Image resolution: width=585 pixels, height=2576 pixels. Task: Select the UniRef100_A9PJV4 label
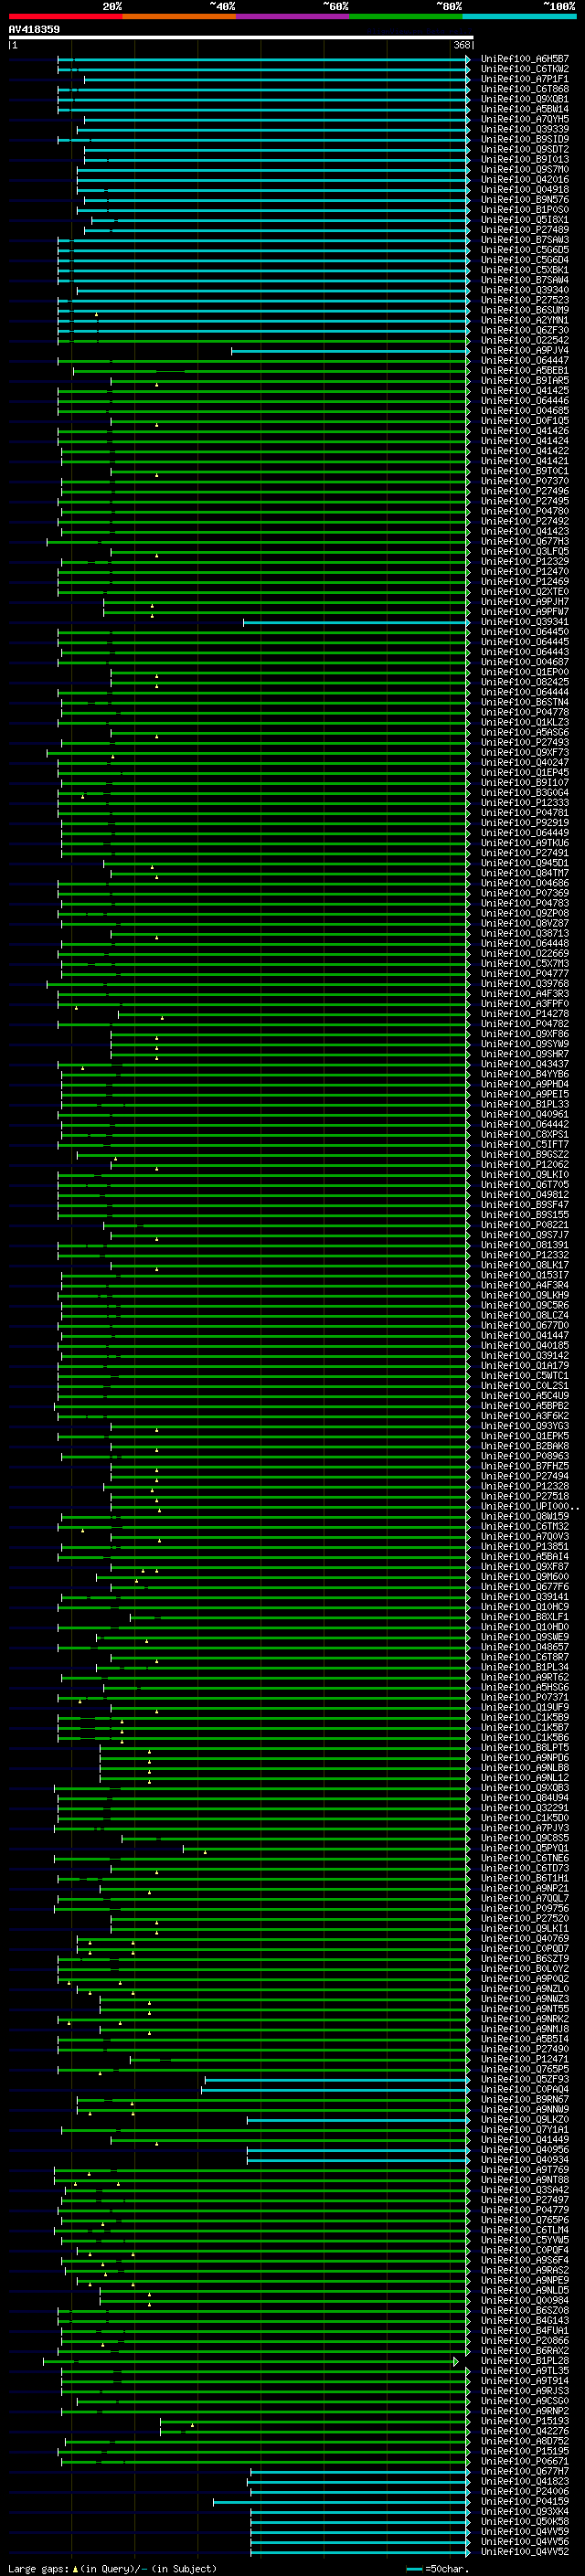pos(525,350)
